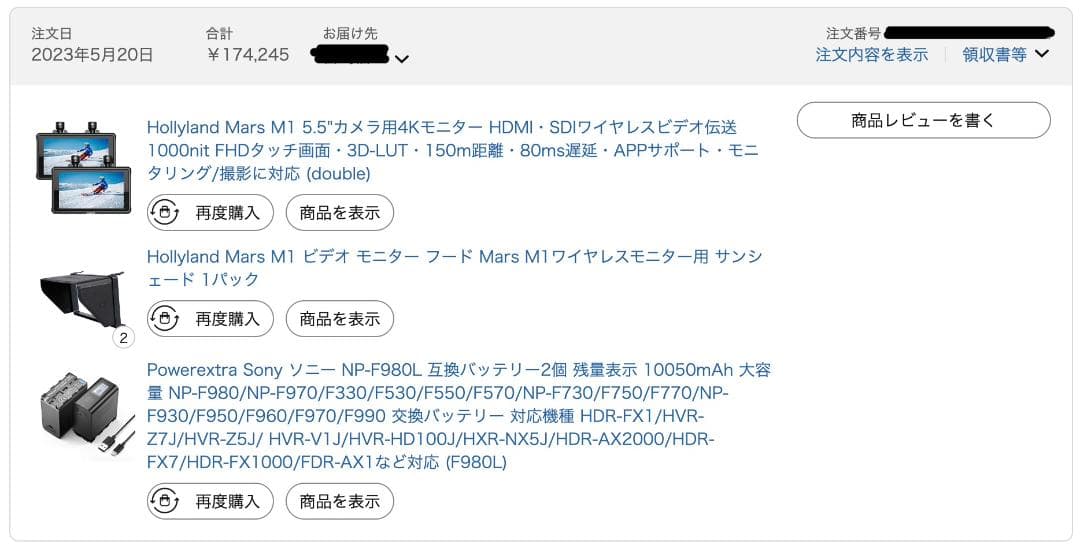Click the quantity 2 badge on sunshade
The width and height of the screenshot is (1080, 545).
coord(123,338)
